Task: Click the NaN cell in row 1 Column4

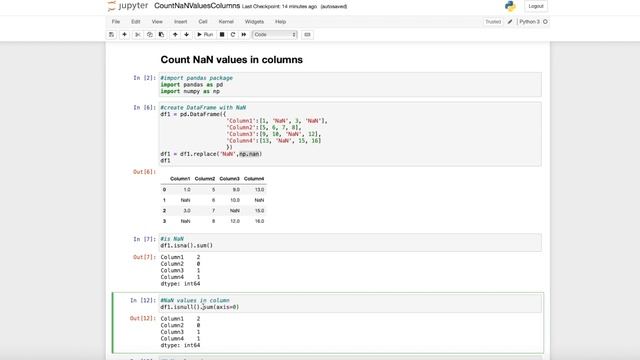Action: (259, 200)
